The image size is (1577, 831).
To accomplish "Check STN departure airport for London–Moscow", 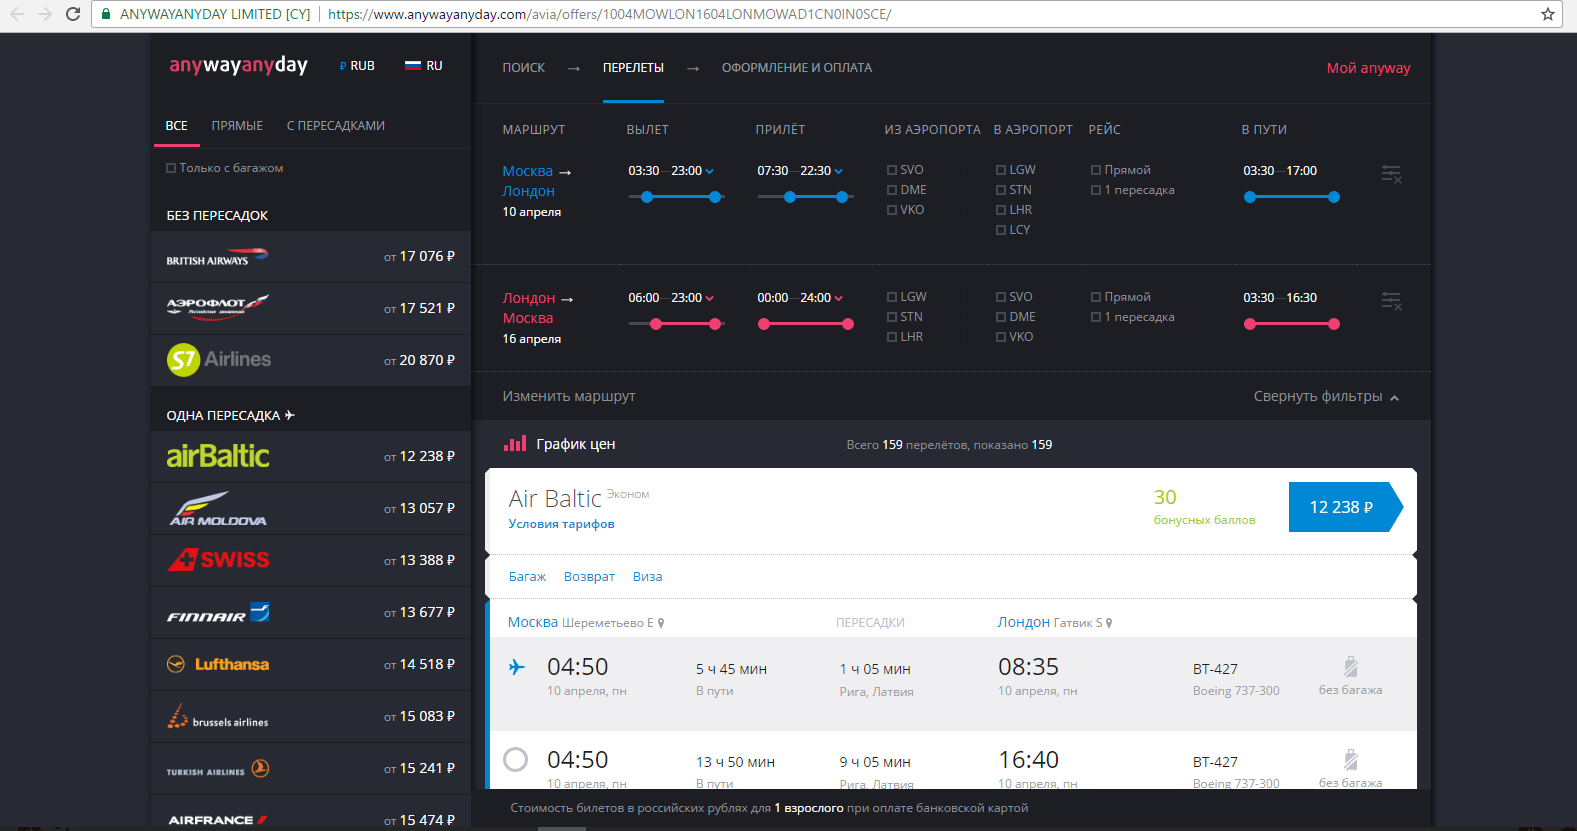I will point(892,317).
